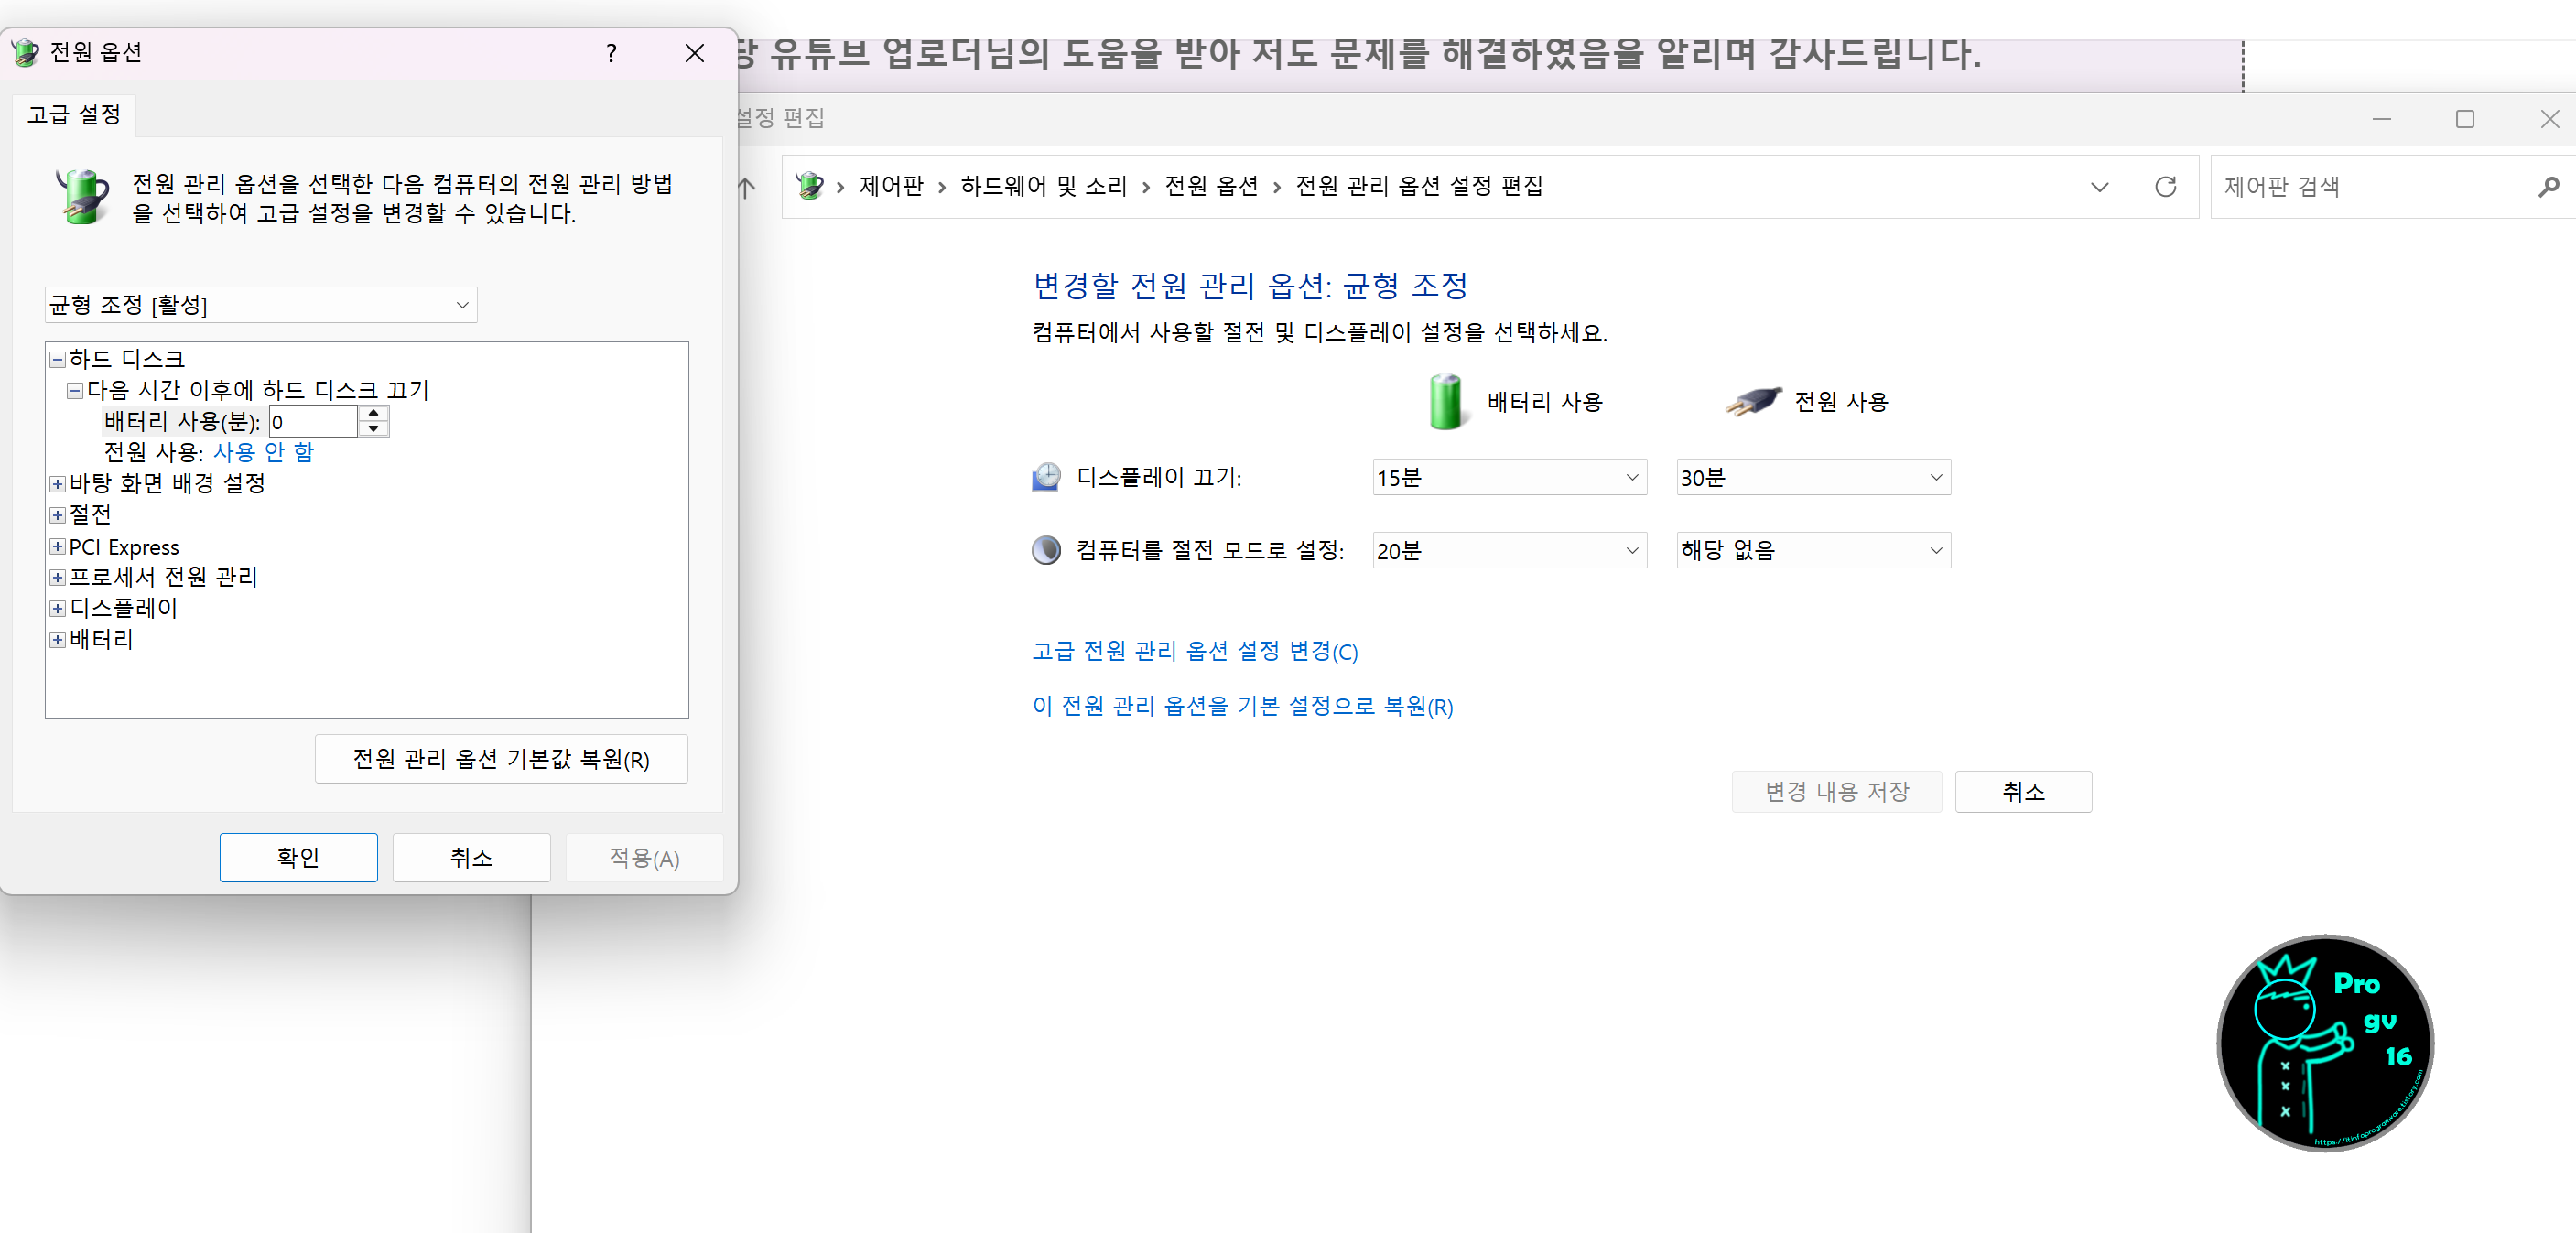
Task: Click the 변경 내용 저장 button
Action: [x=1836, y=791]
